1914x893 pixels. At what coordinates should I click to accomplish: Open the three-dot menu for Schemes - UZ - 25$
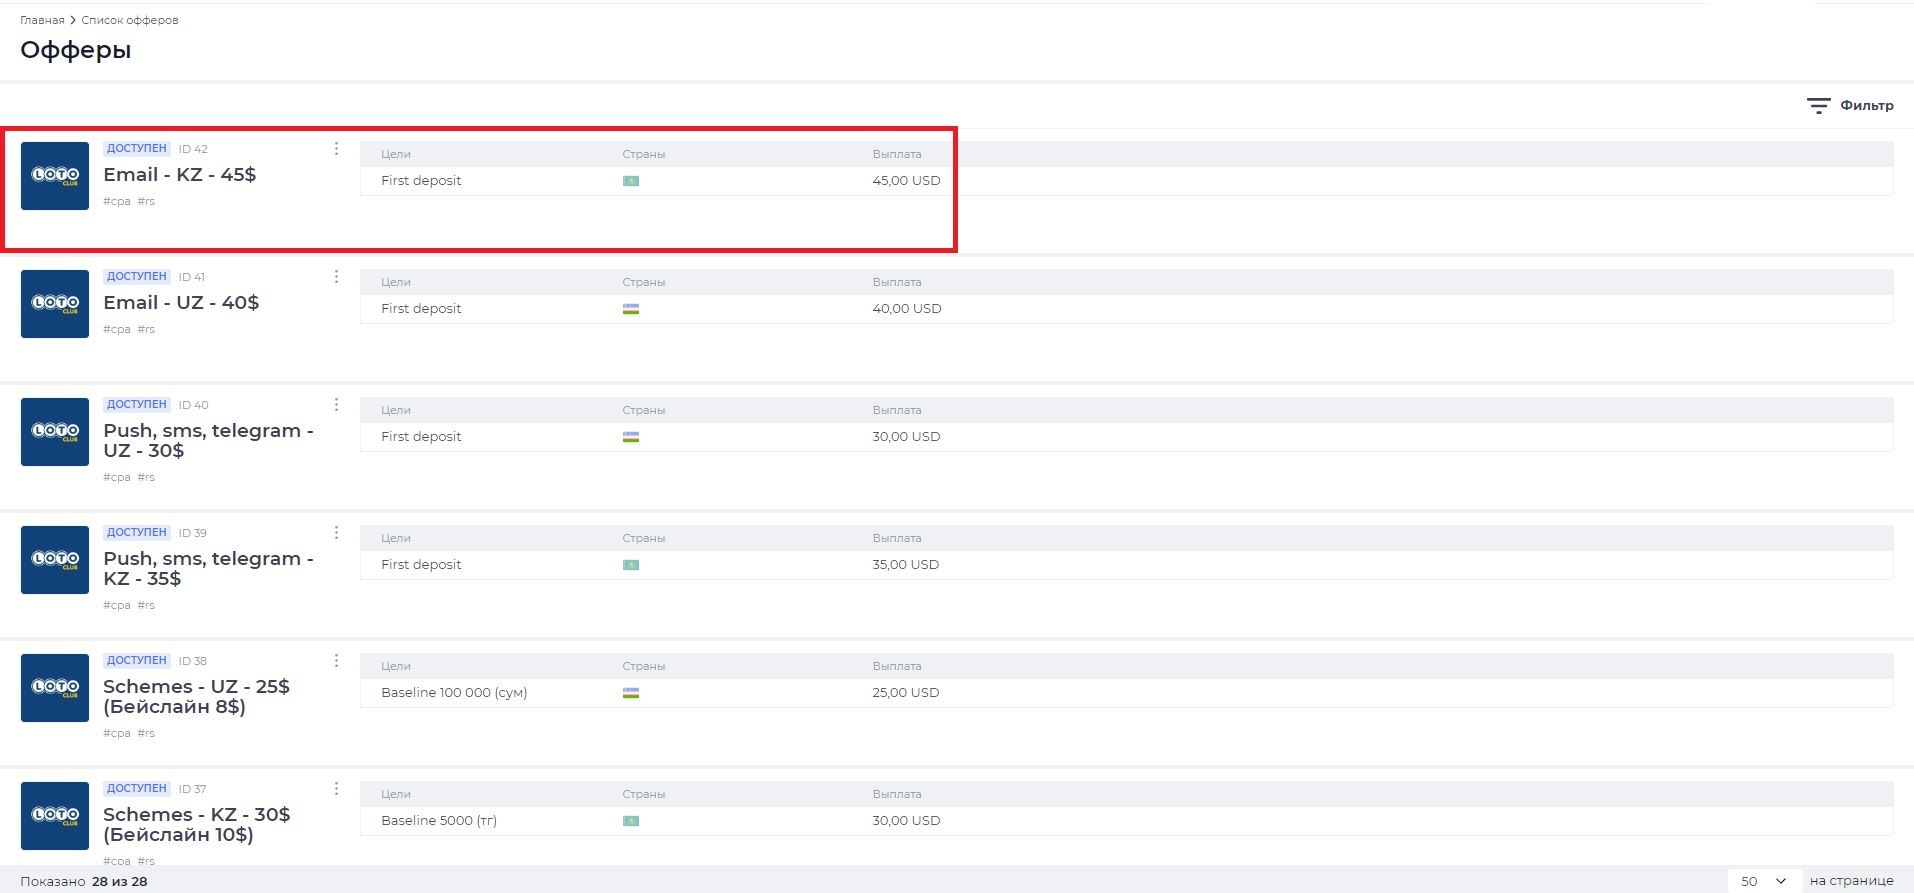336,660
